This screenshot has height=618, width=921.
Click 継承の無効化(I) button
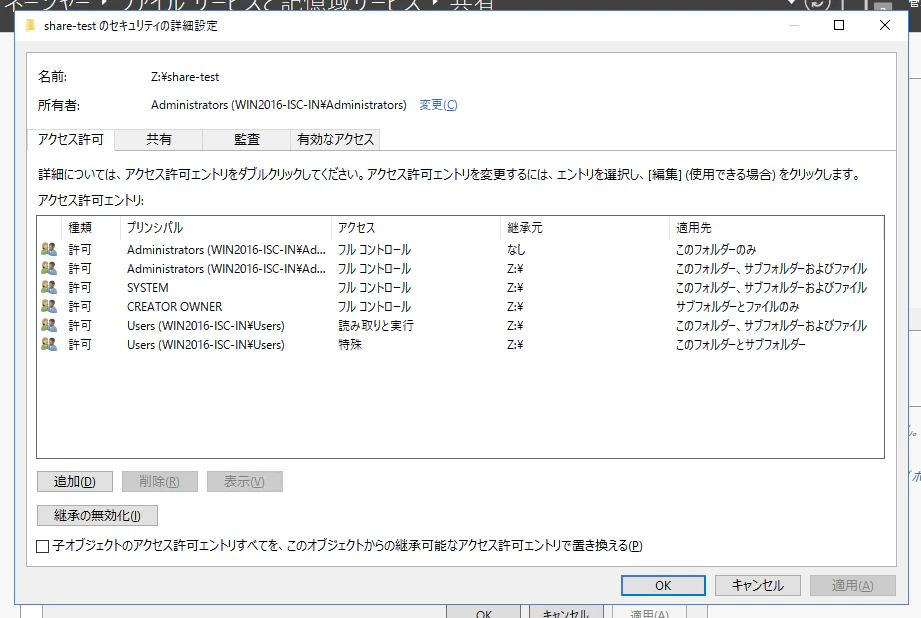[98, 516]
